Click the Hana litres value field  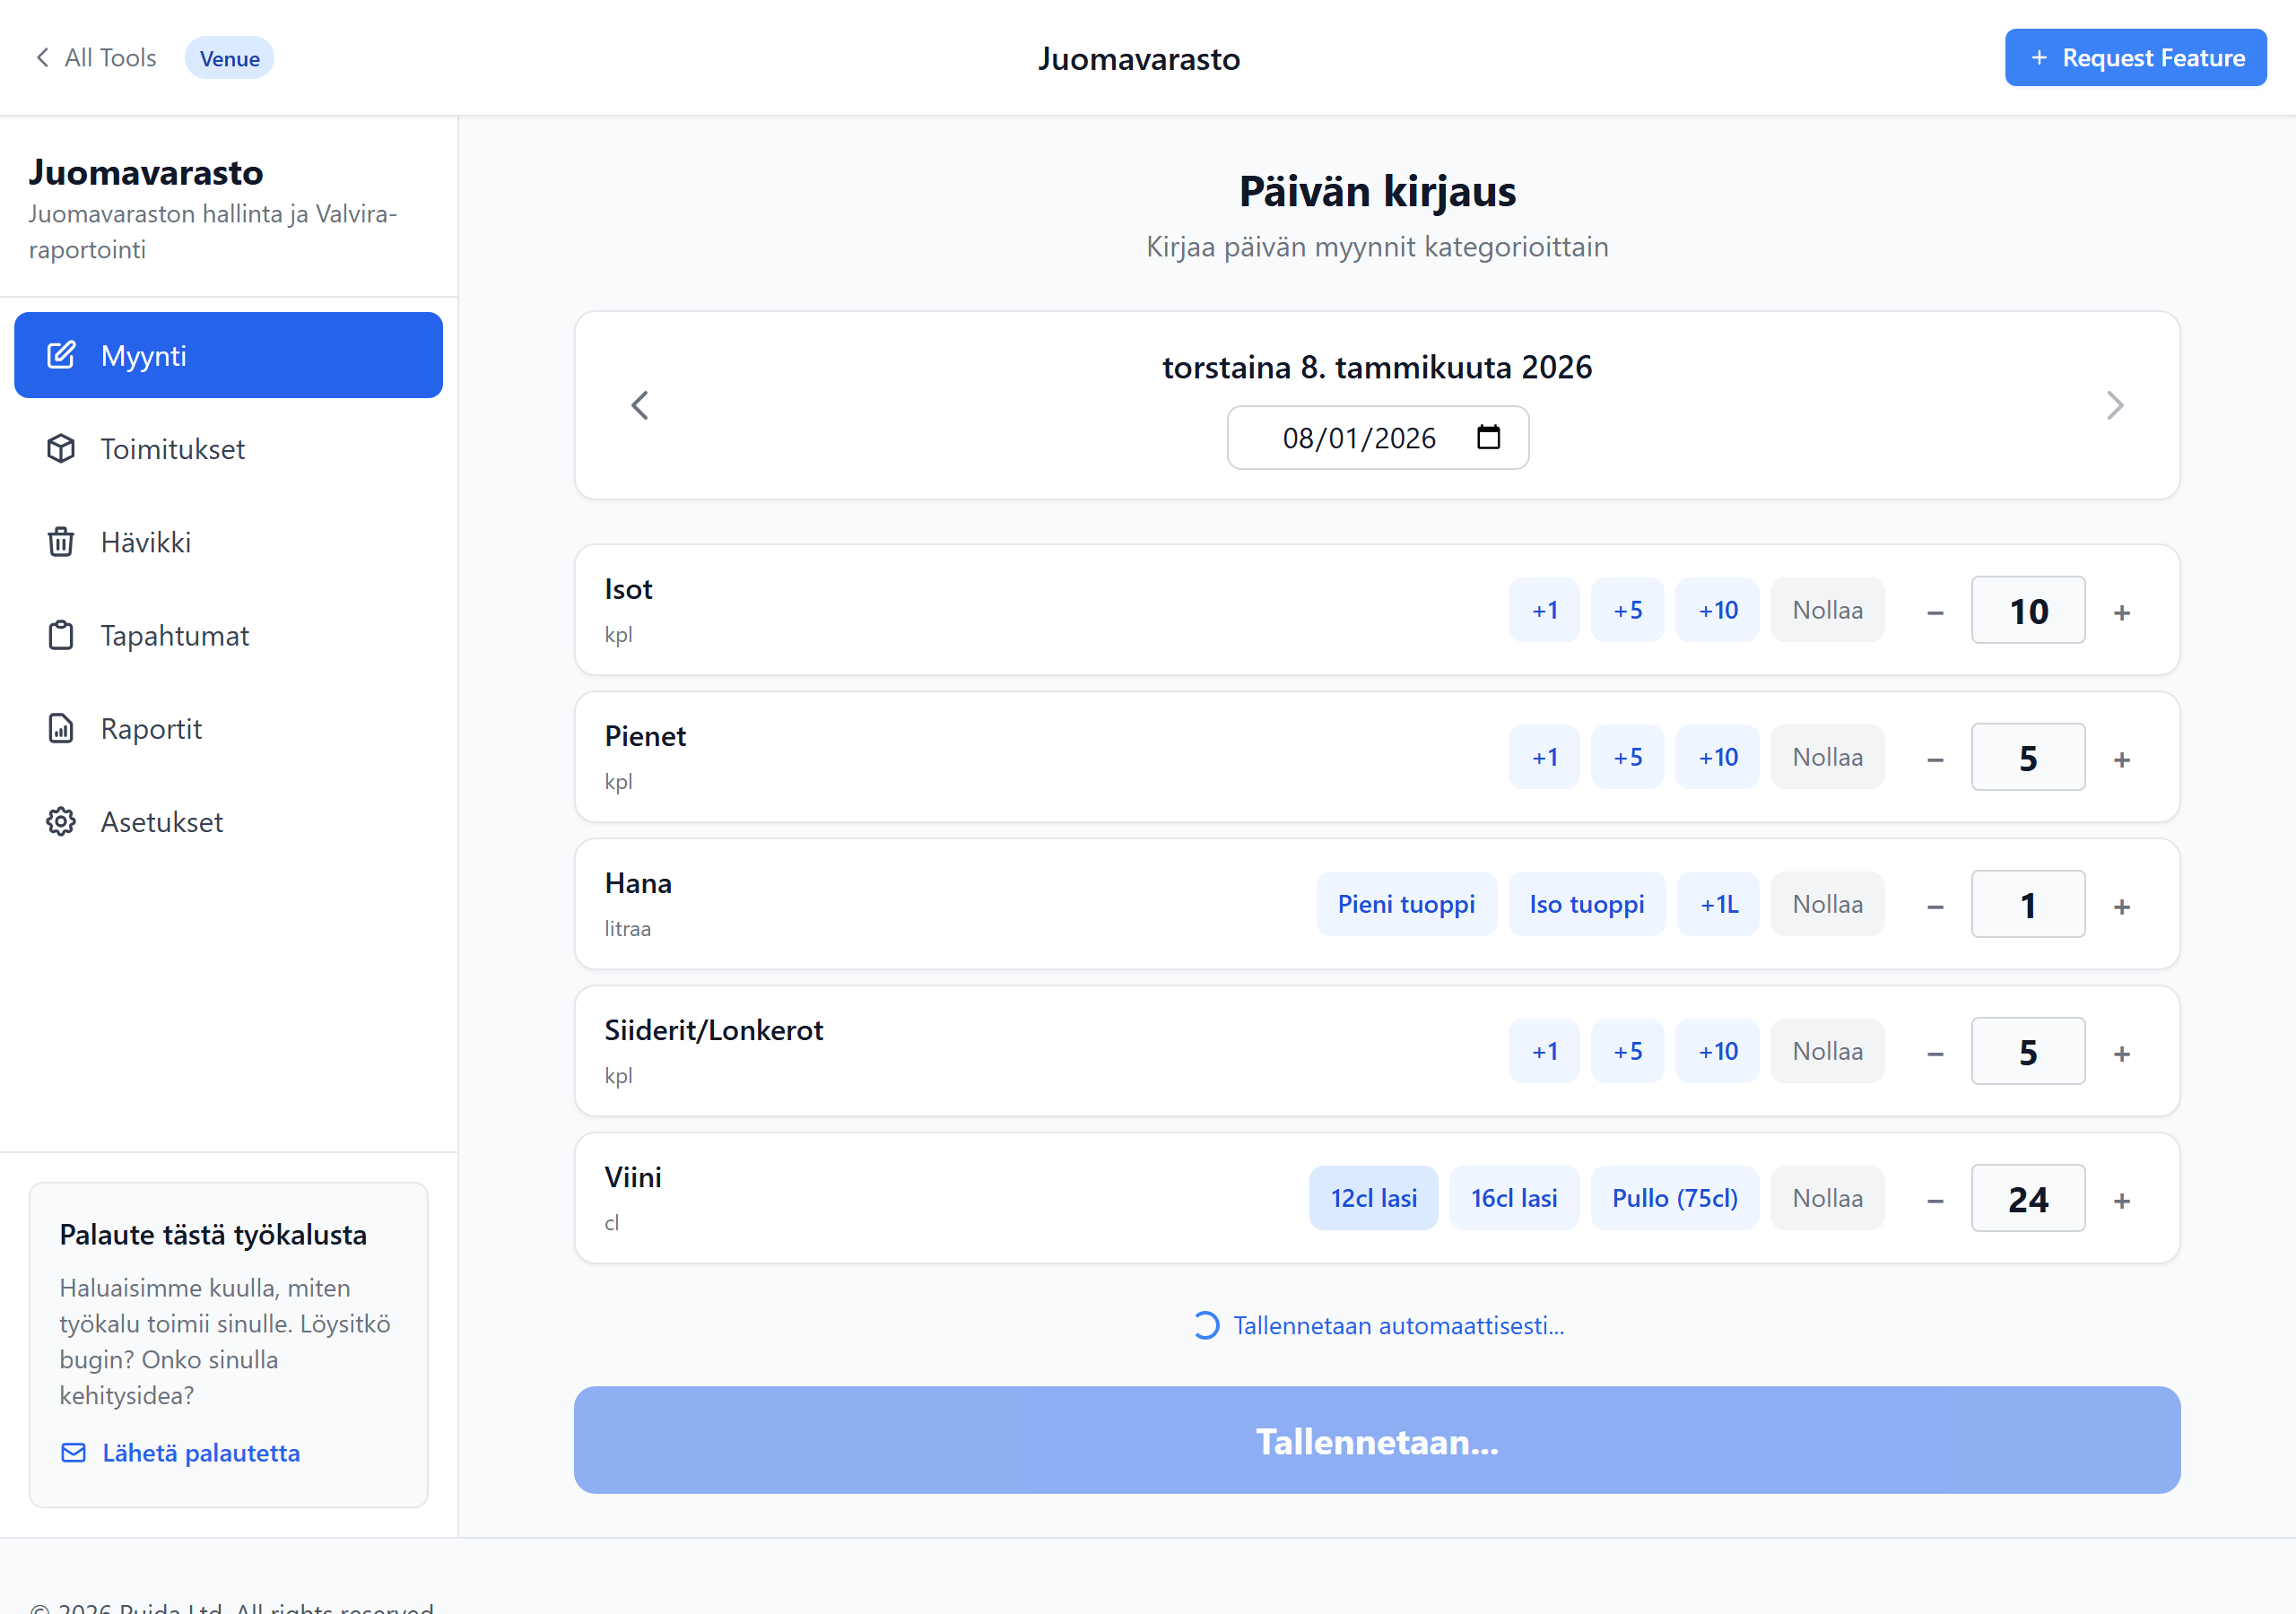(2027, 904)
